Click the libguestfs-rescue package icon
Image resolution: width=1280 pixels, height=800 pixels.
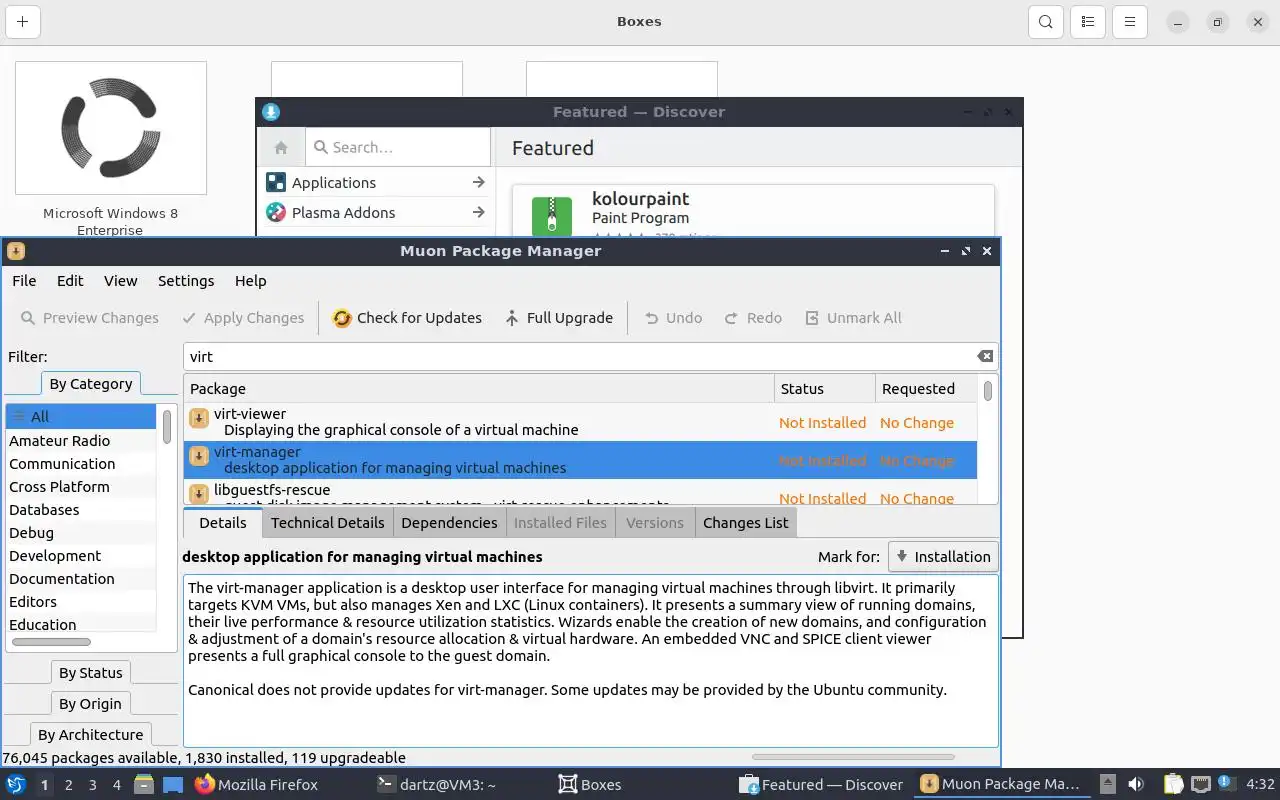pos(199,494)
